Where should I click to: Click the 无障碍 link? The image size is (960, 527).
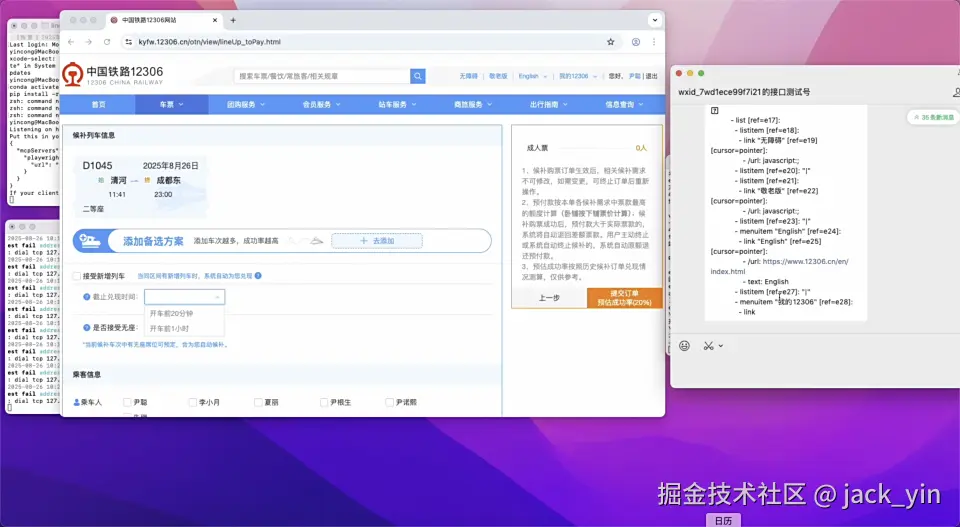pyautogui.click(x=468, y=77)
